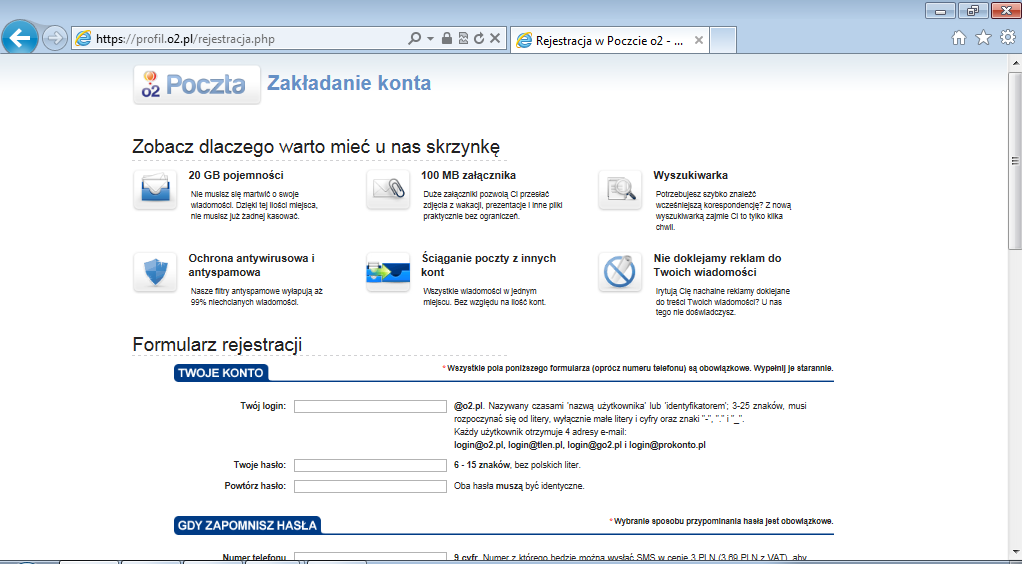
Task: Click the '100 MB załącznika' title
Action: [469, 175]
